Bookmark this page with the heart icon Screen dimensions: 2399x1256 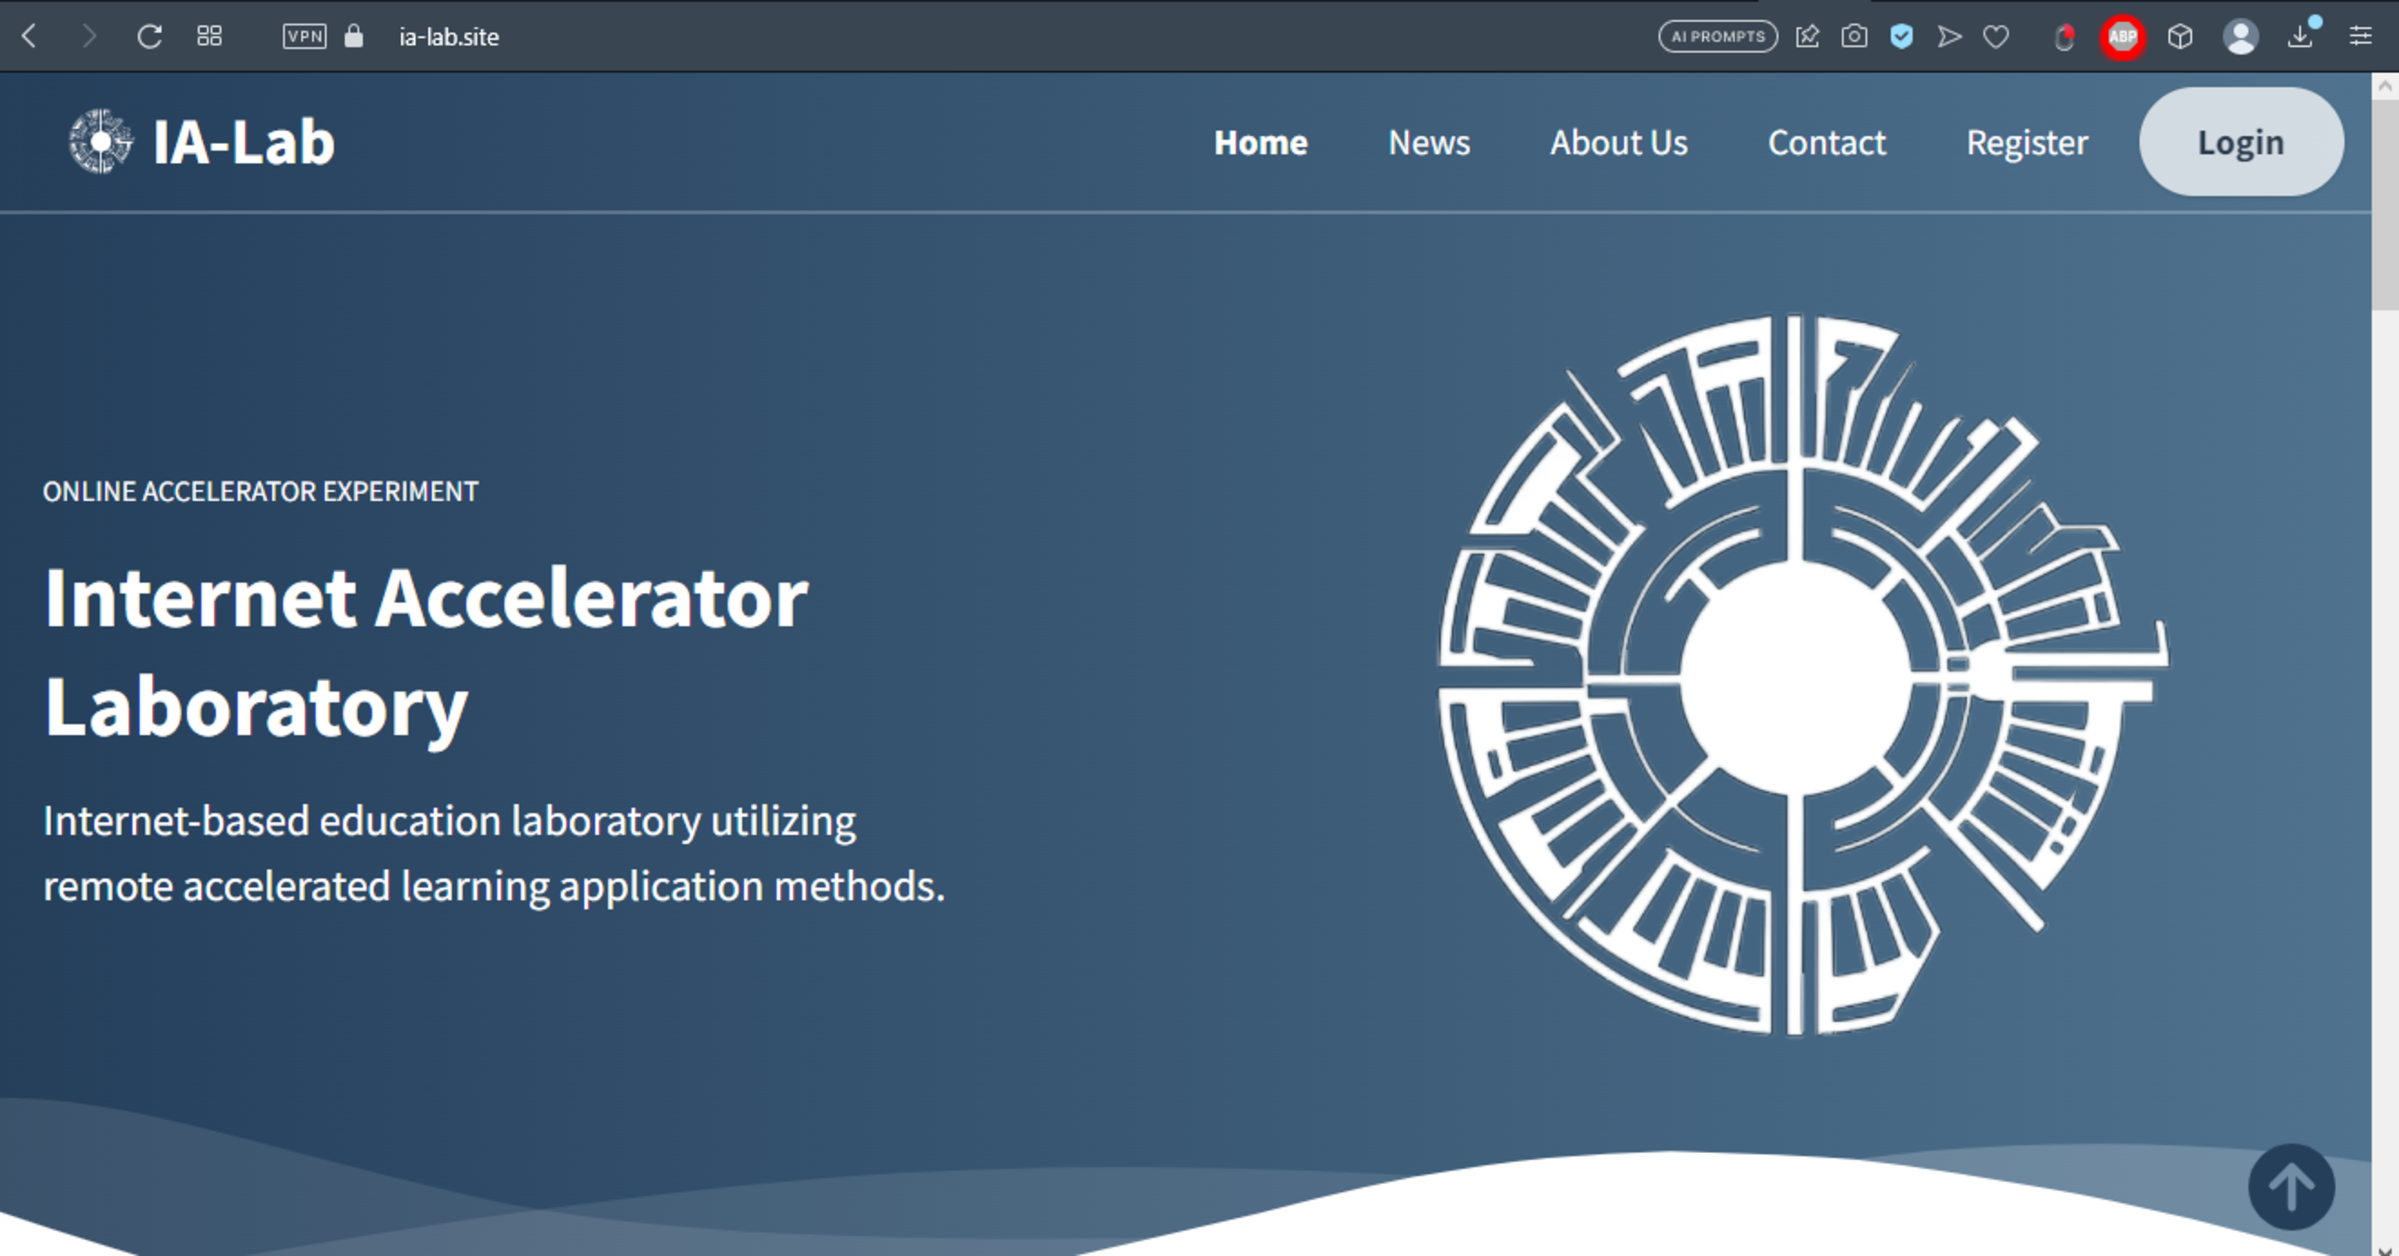pyautogui.click(x=1995, y=36)
